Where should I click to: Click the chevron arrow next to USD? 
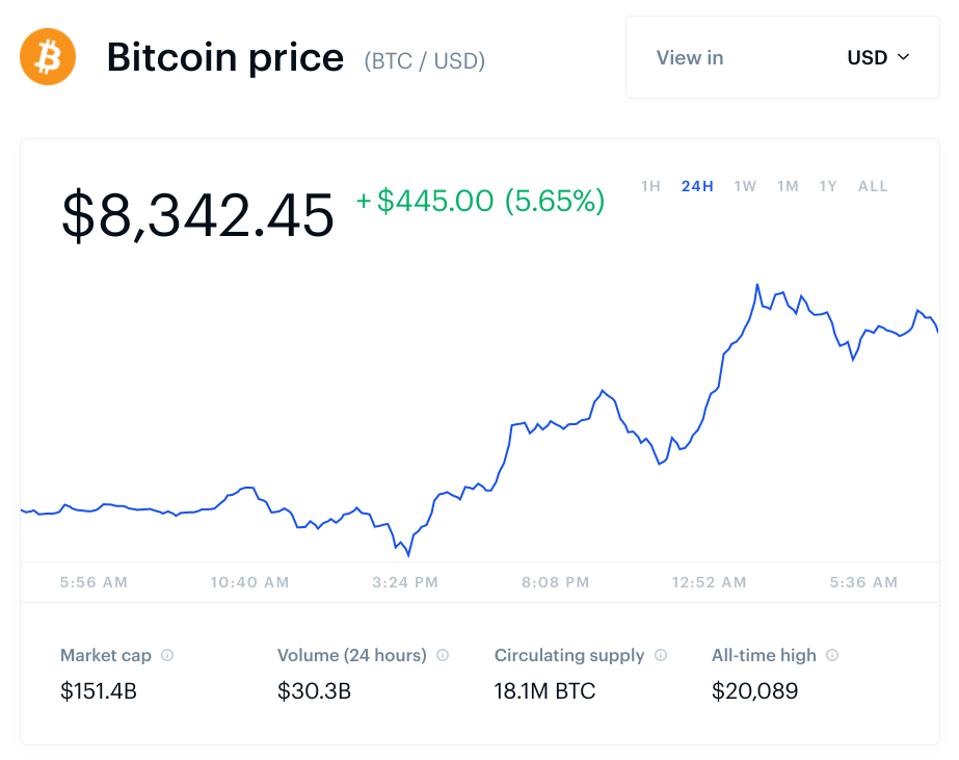pos(904,58)
